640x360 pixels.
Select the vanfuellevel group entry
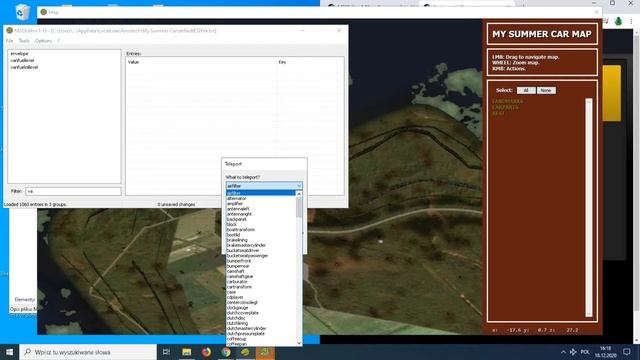(x=22, y=60)
